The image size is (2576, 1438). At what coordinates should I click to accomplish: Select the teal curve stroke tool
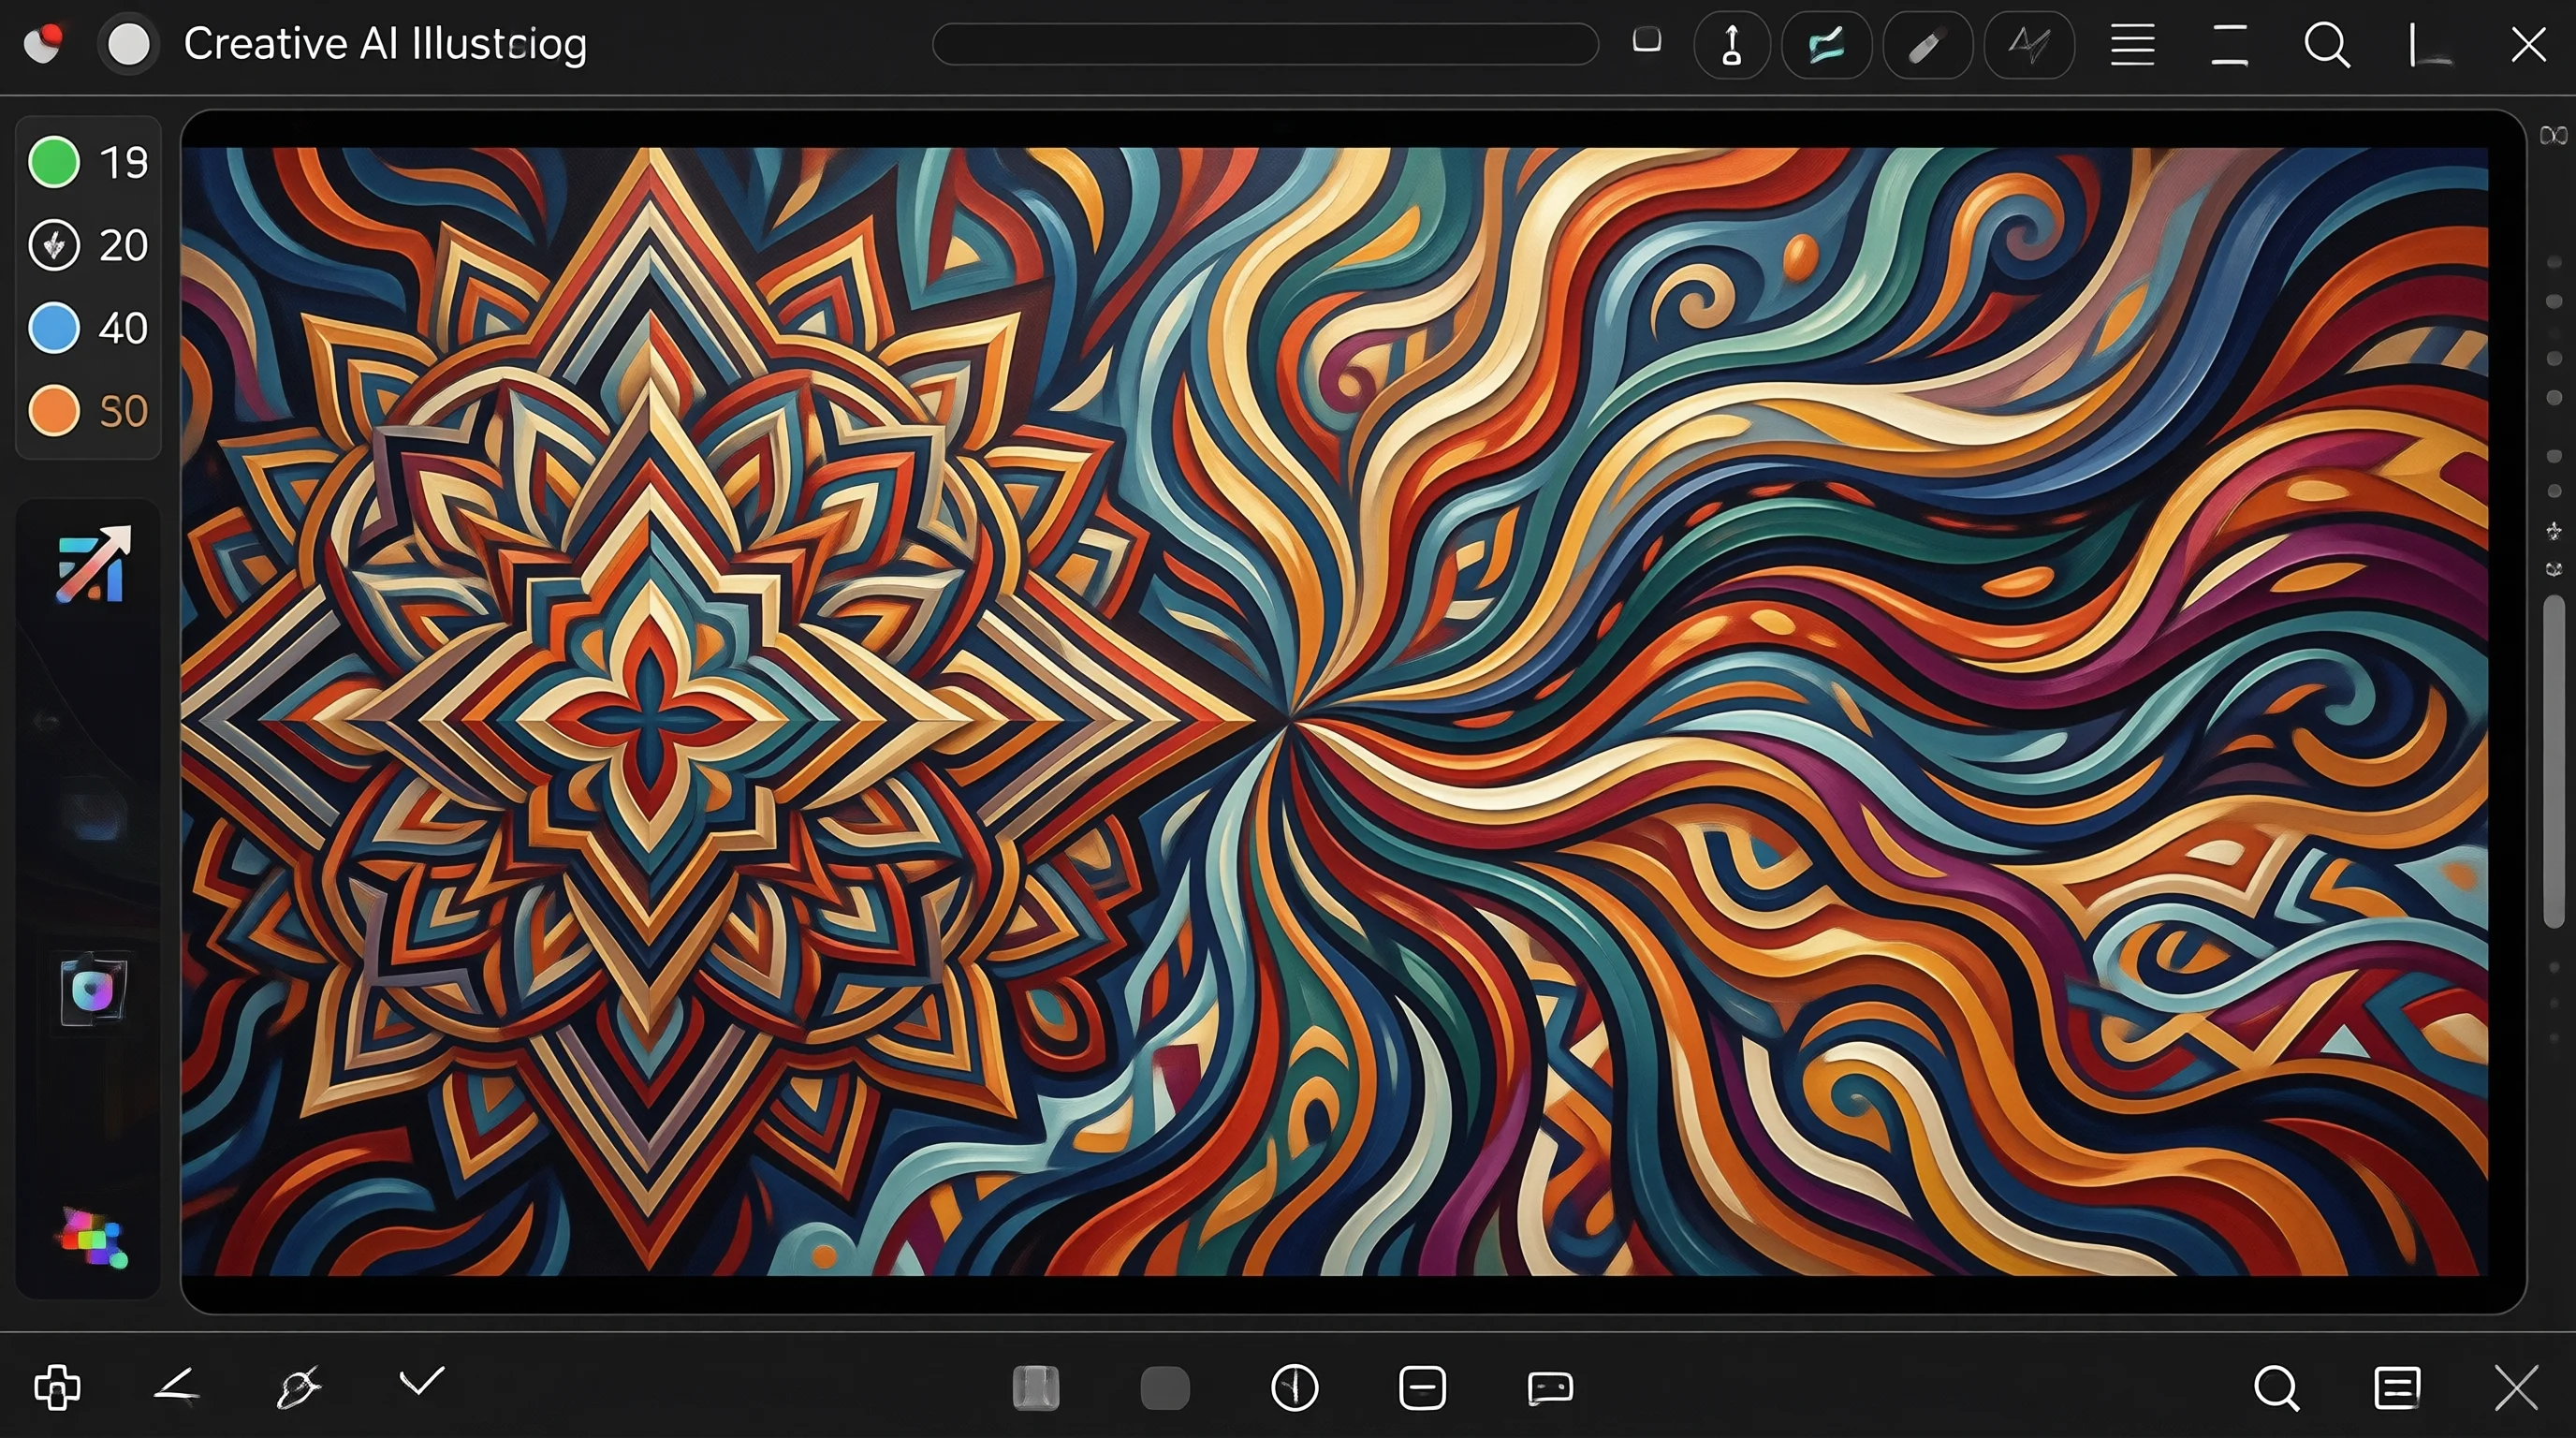click(x=1827, y=45)
